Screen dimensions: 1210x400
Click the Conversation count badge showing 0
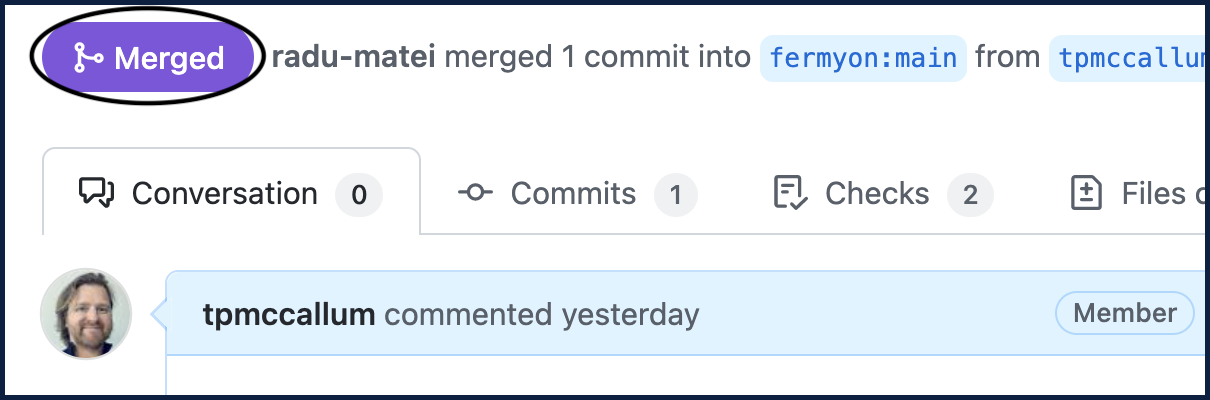359,194
